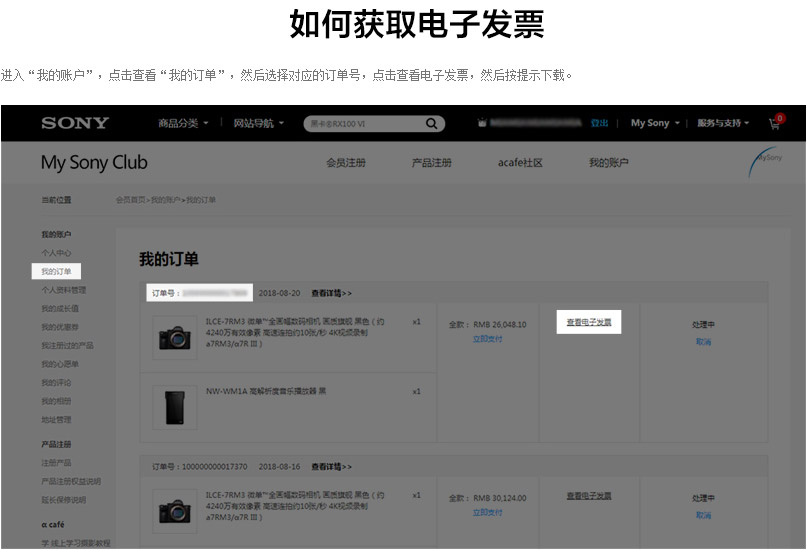Click the amount RMB 26,048.10
Screen dimensions: 807x550
(500, 325)
